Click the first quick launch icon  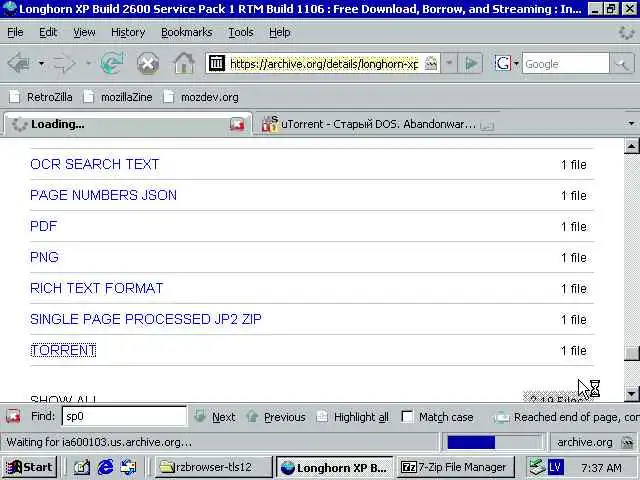(82, 467)
